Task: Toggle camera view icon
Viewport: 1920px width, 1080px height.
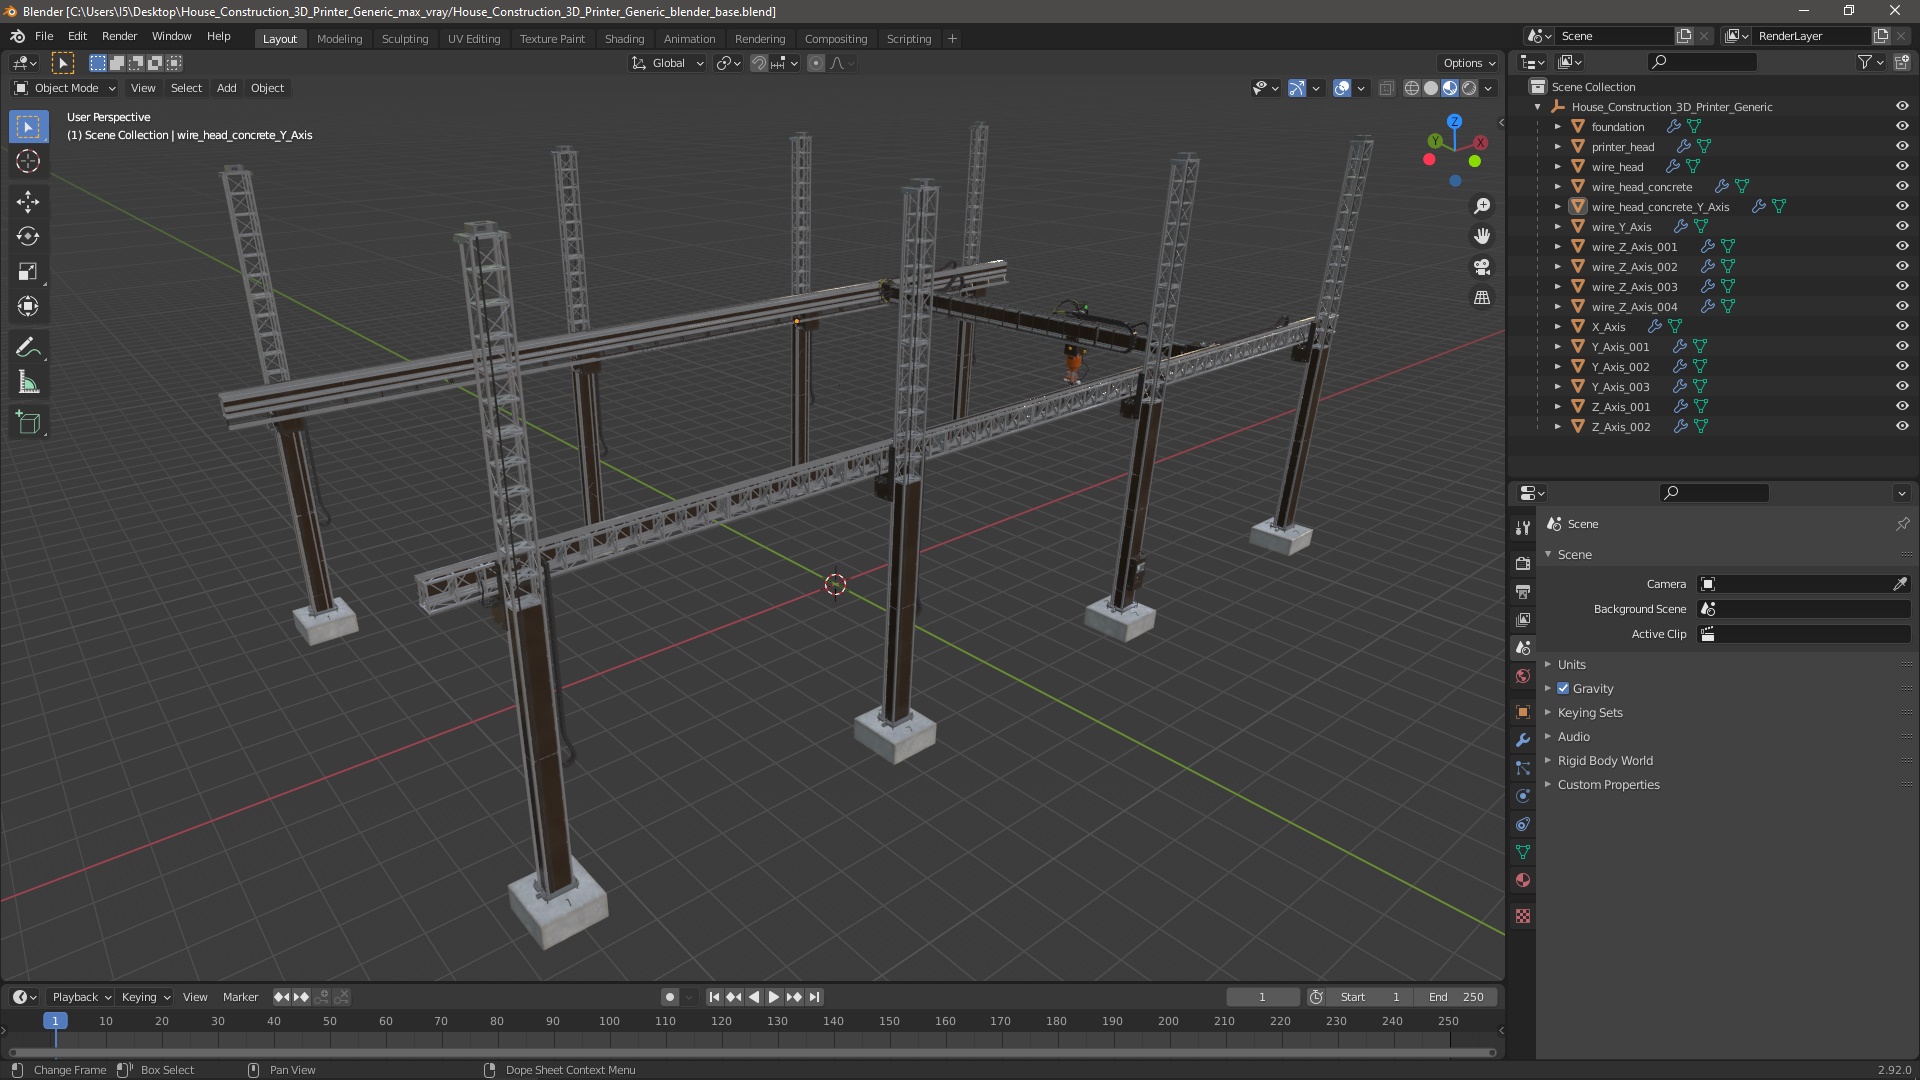Action: point(1482,267)
